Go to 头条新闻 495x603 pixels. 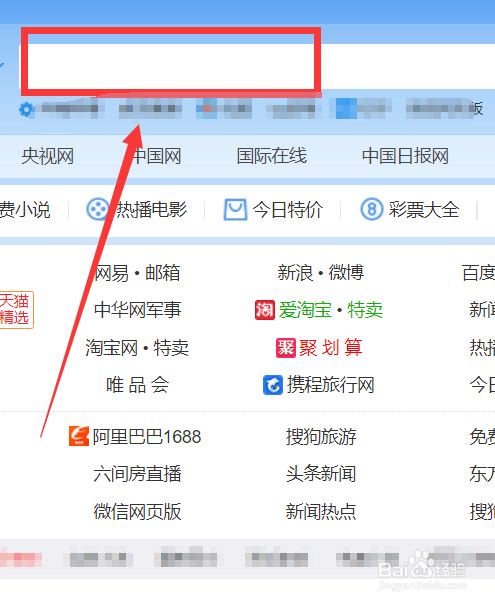321,474
